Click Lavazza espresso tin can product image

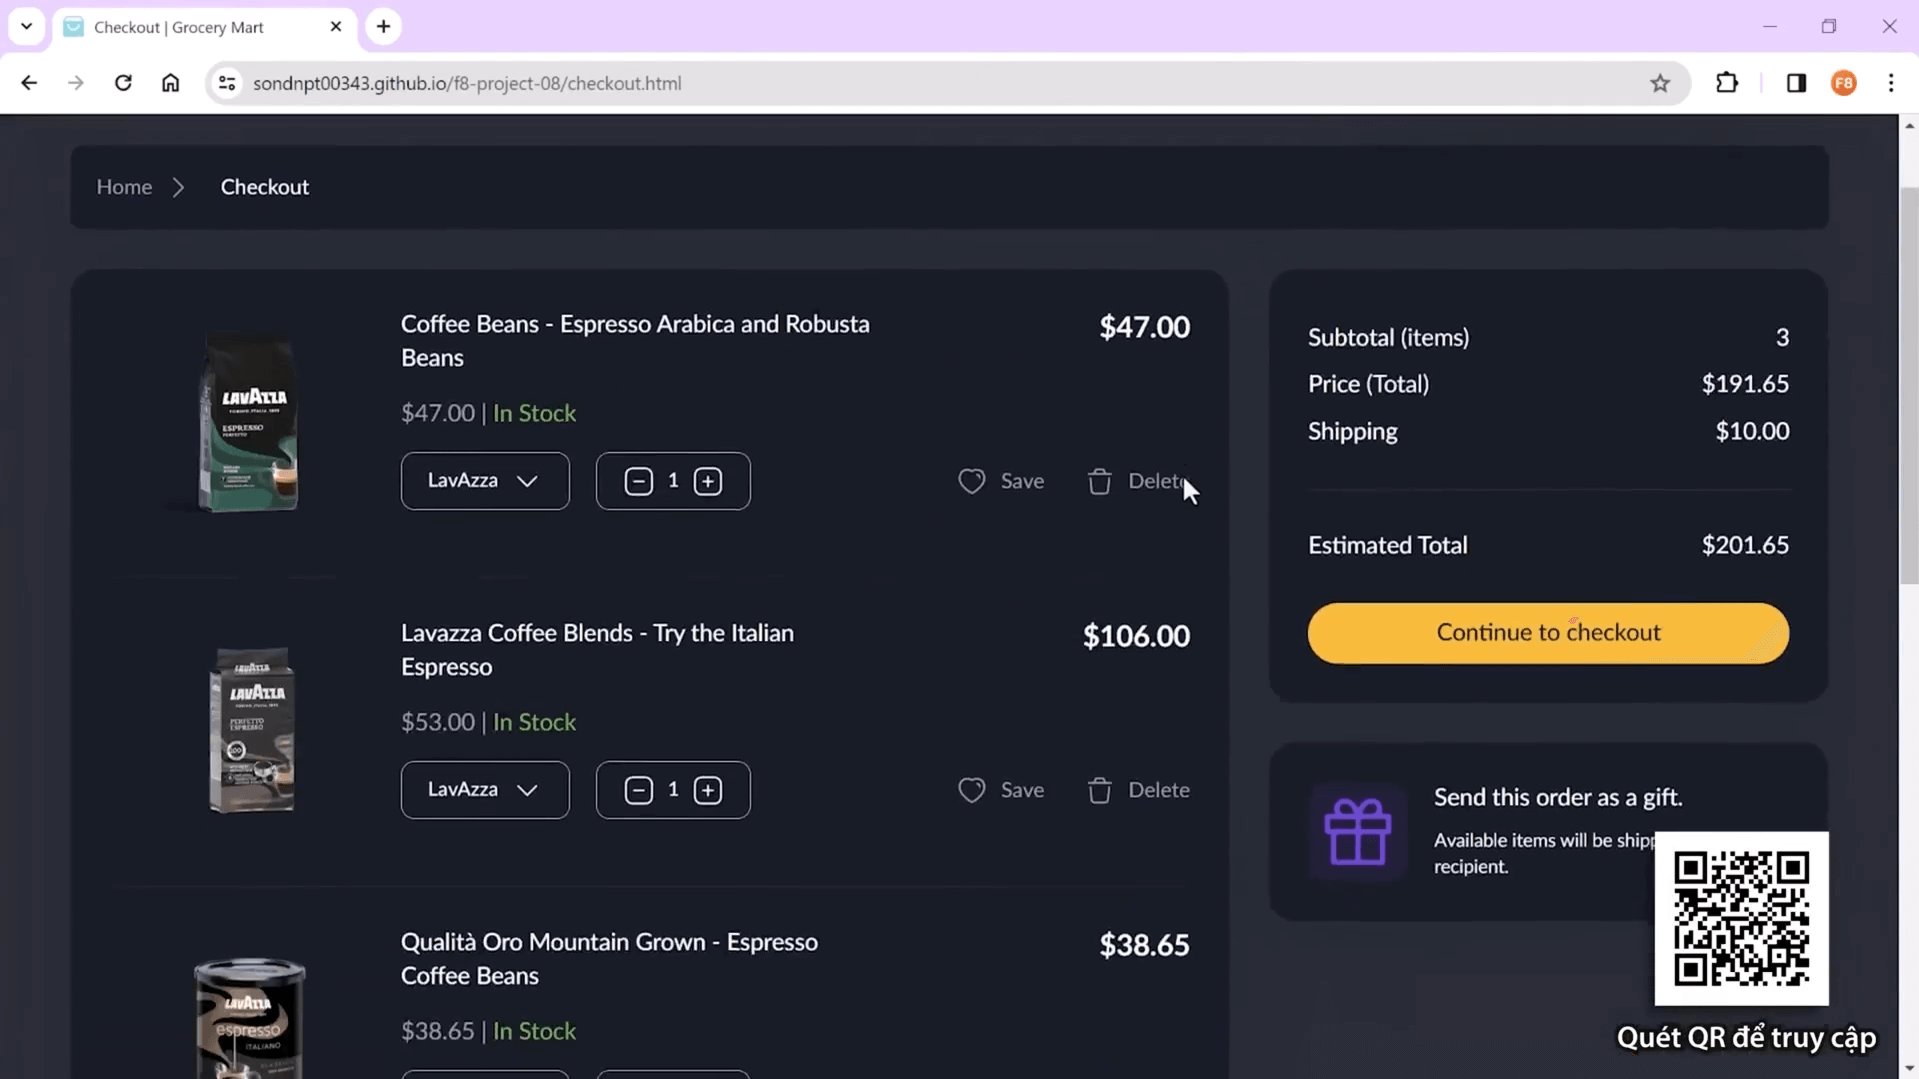point(249,1018)
